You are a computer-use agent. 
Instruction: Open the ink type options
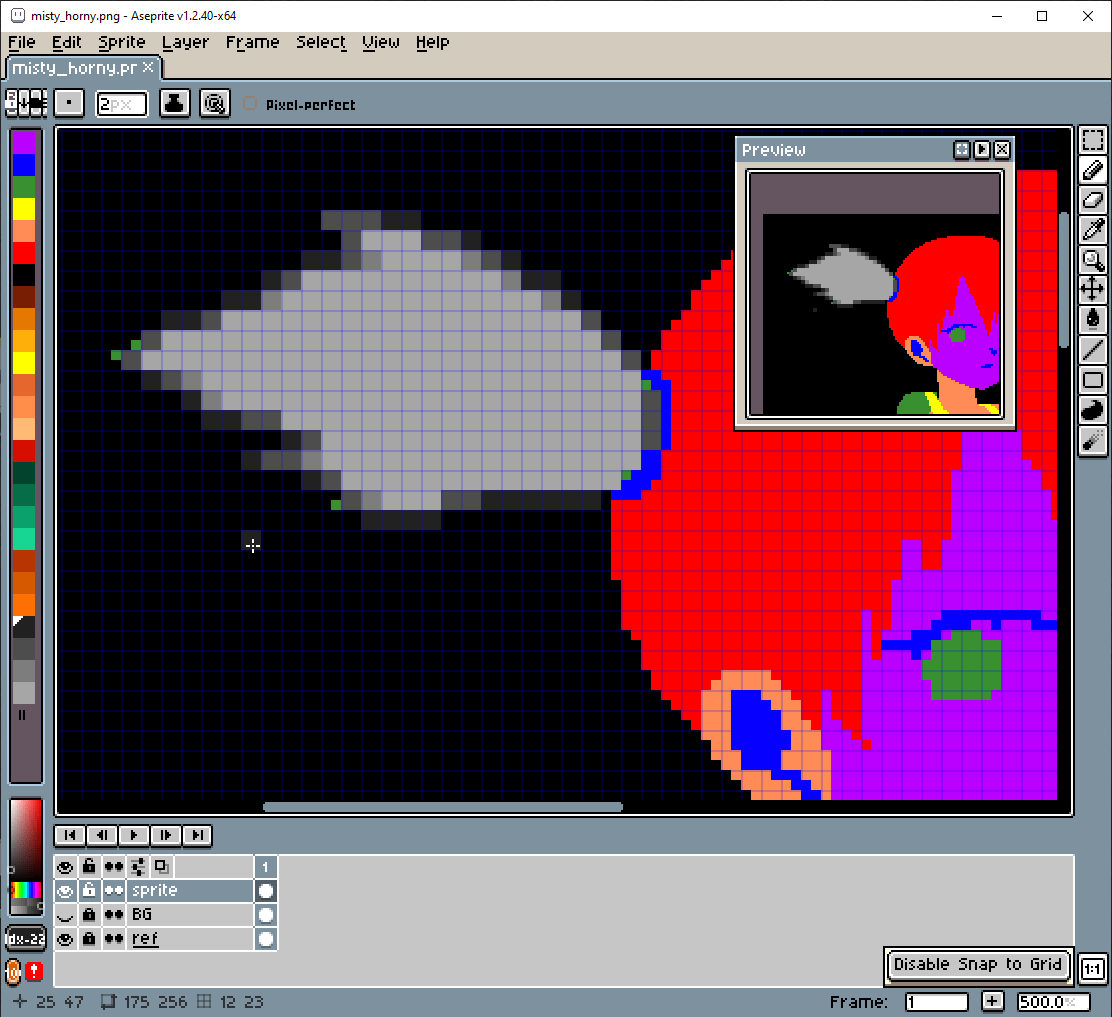coord(175,103)
